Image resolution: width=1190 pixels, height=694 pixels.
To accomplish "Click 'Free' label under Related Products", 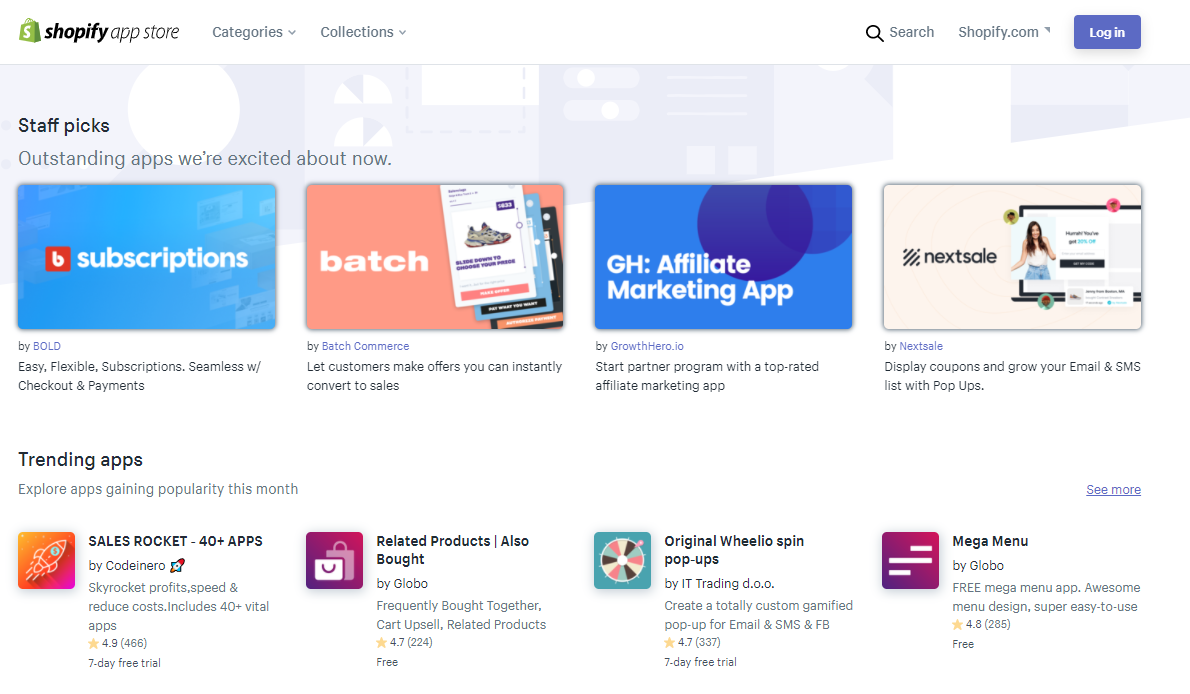I will click(387, 662).
